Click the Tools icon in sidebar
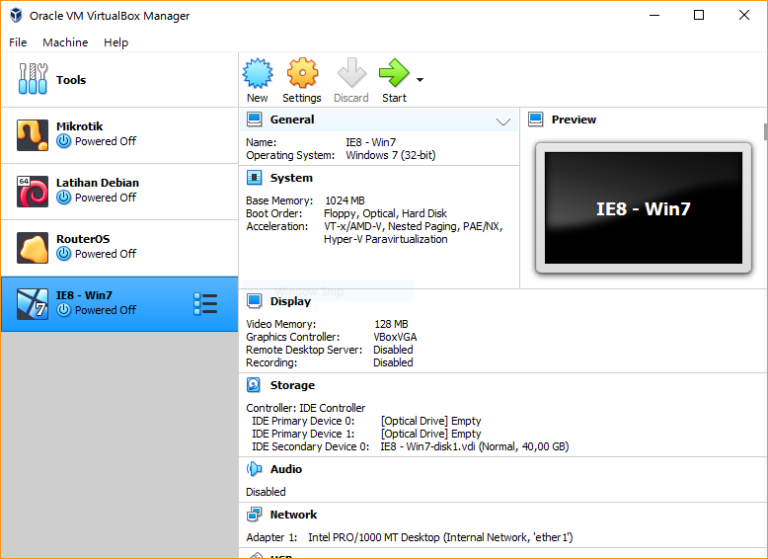 coord(33,80)
